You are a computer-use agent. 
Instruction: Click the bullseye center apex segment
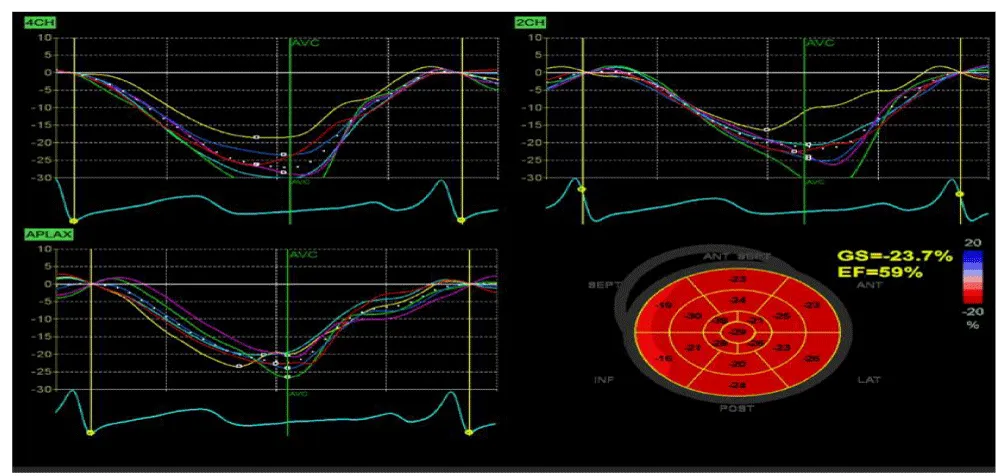(x=737, y=331)
